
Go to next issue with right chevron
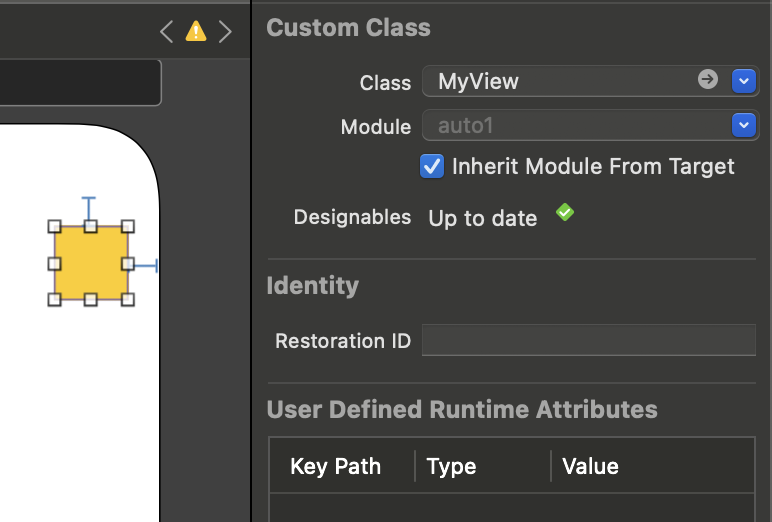pos(225,31)
